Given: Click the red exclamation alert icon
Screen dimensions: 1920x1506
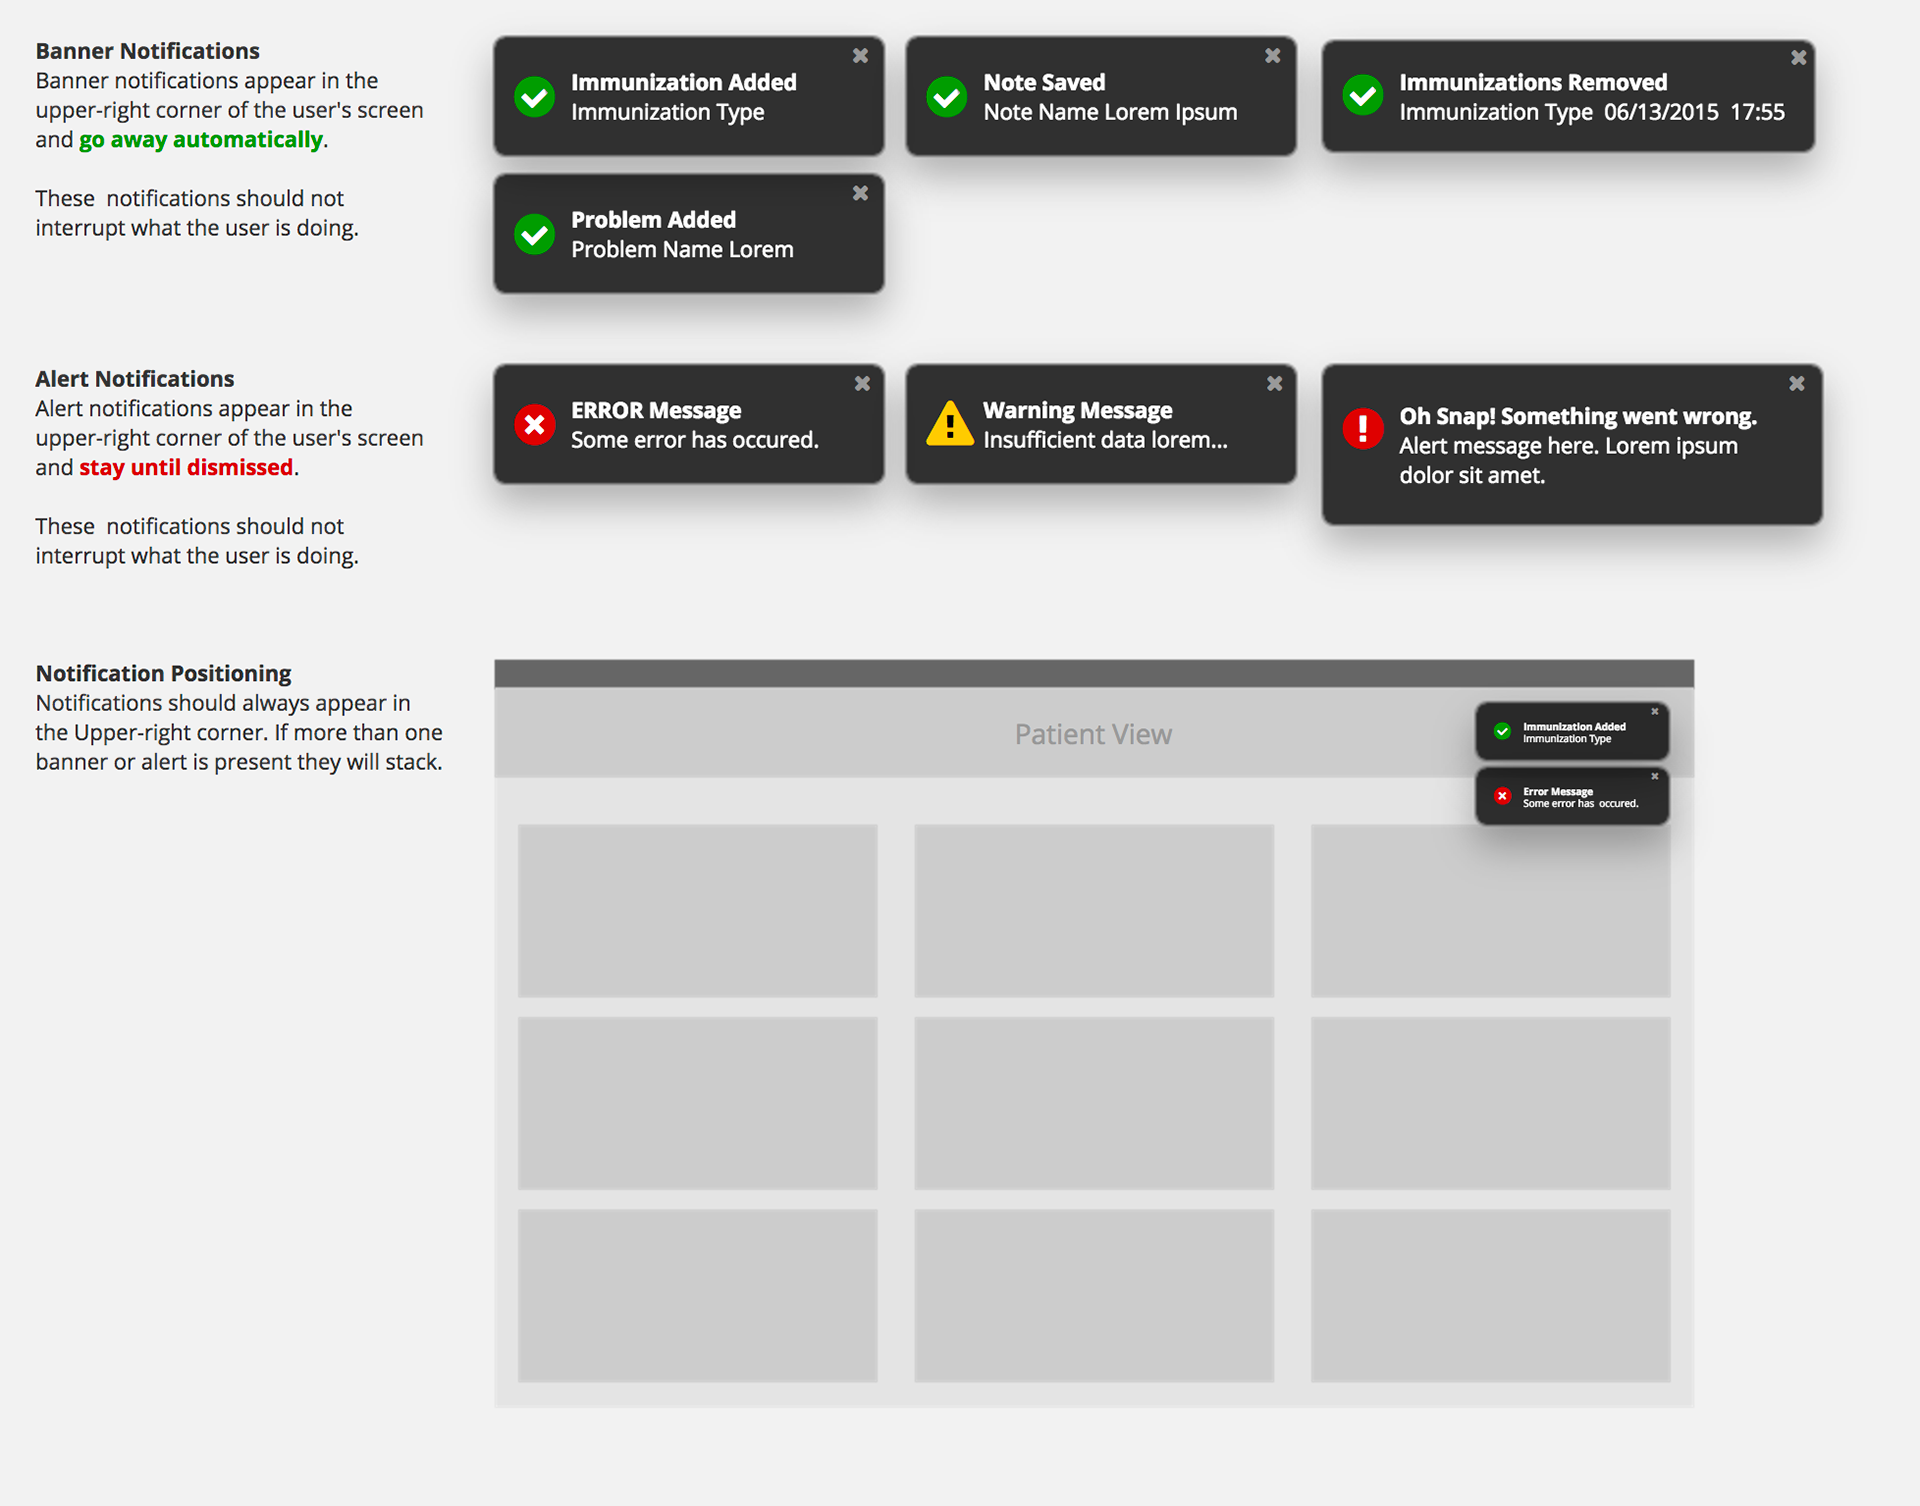Looking at the screenshot, I should pyautogui.click(x=1362, y=429).
